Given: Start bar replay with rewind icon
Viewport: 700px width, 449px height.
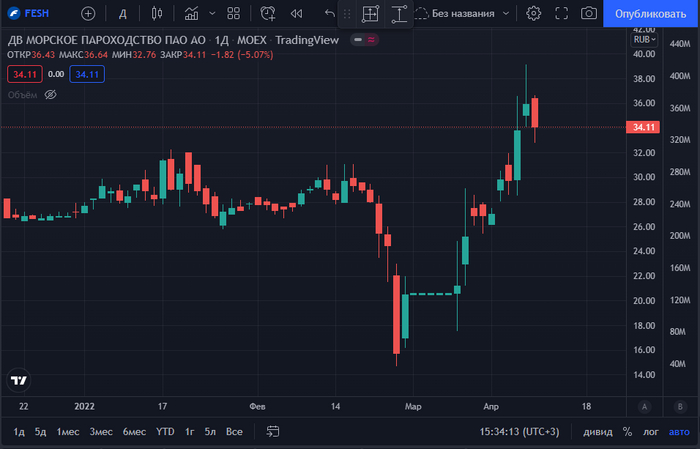Looking at the screenshot, I should (296, 13).
